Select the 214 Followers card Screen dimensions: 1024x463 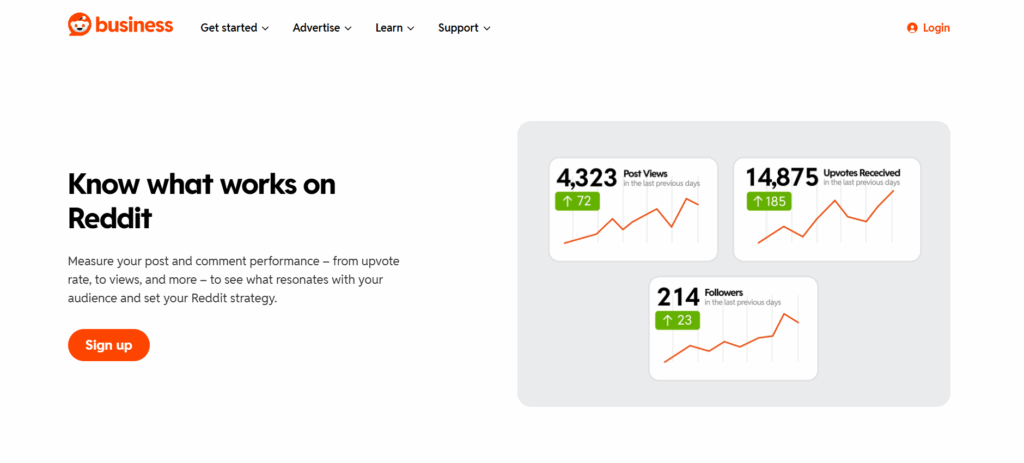tap(733, 328)
